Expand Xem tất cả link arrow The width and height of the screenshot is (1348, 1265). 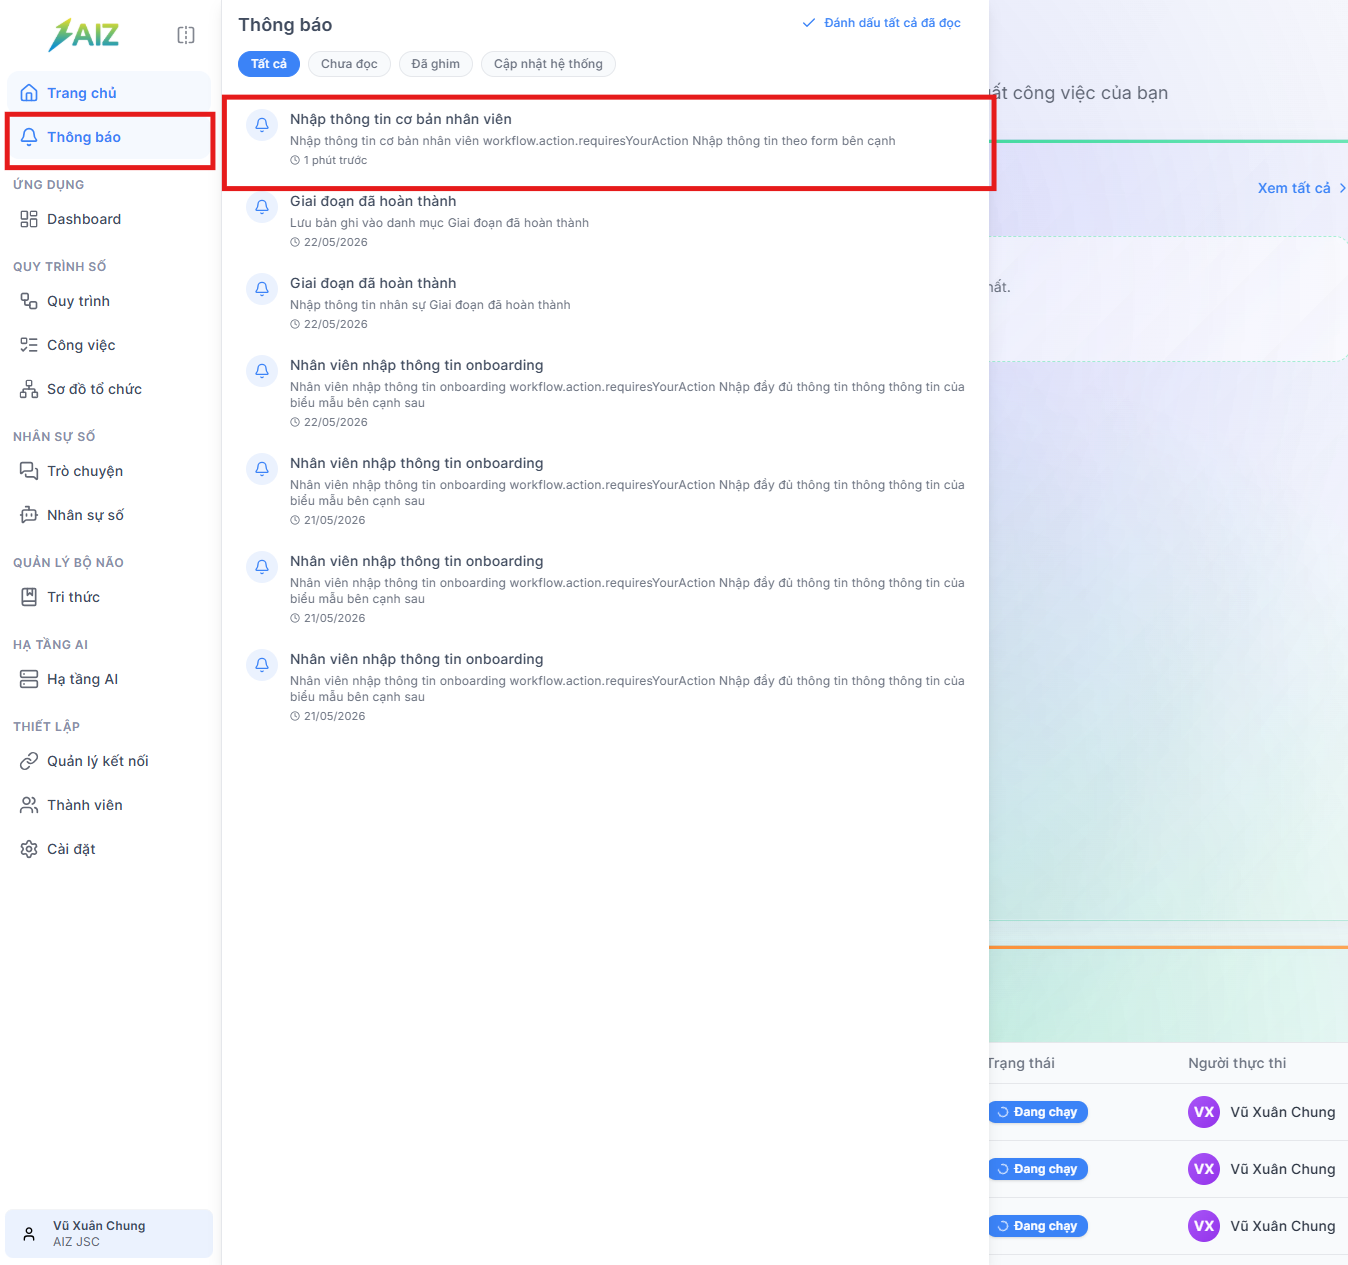(1342, 188)
